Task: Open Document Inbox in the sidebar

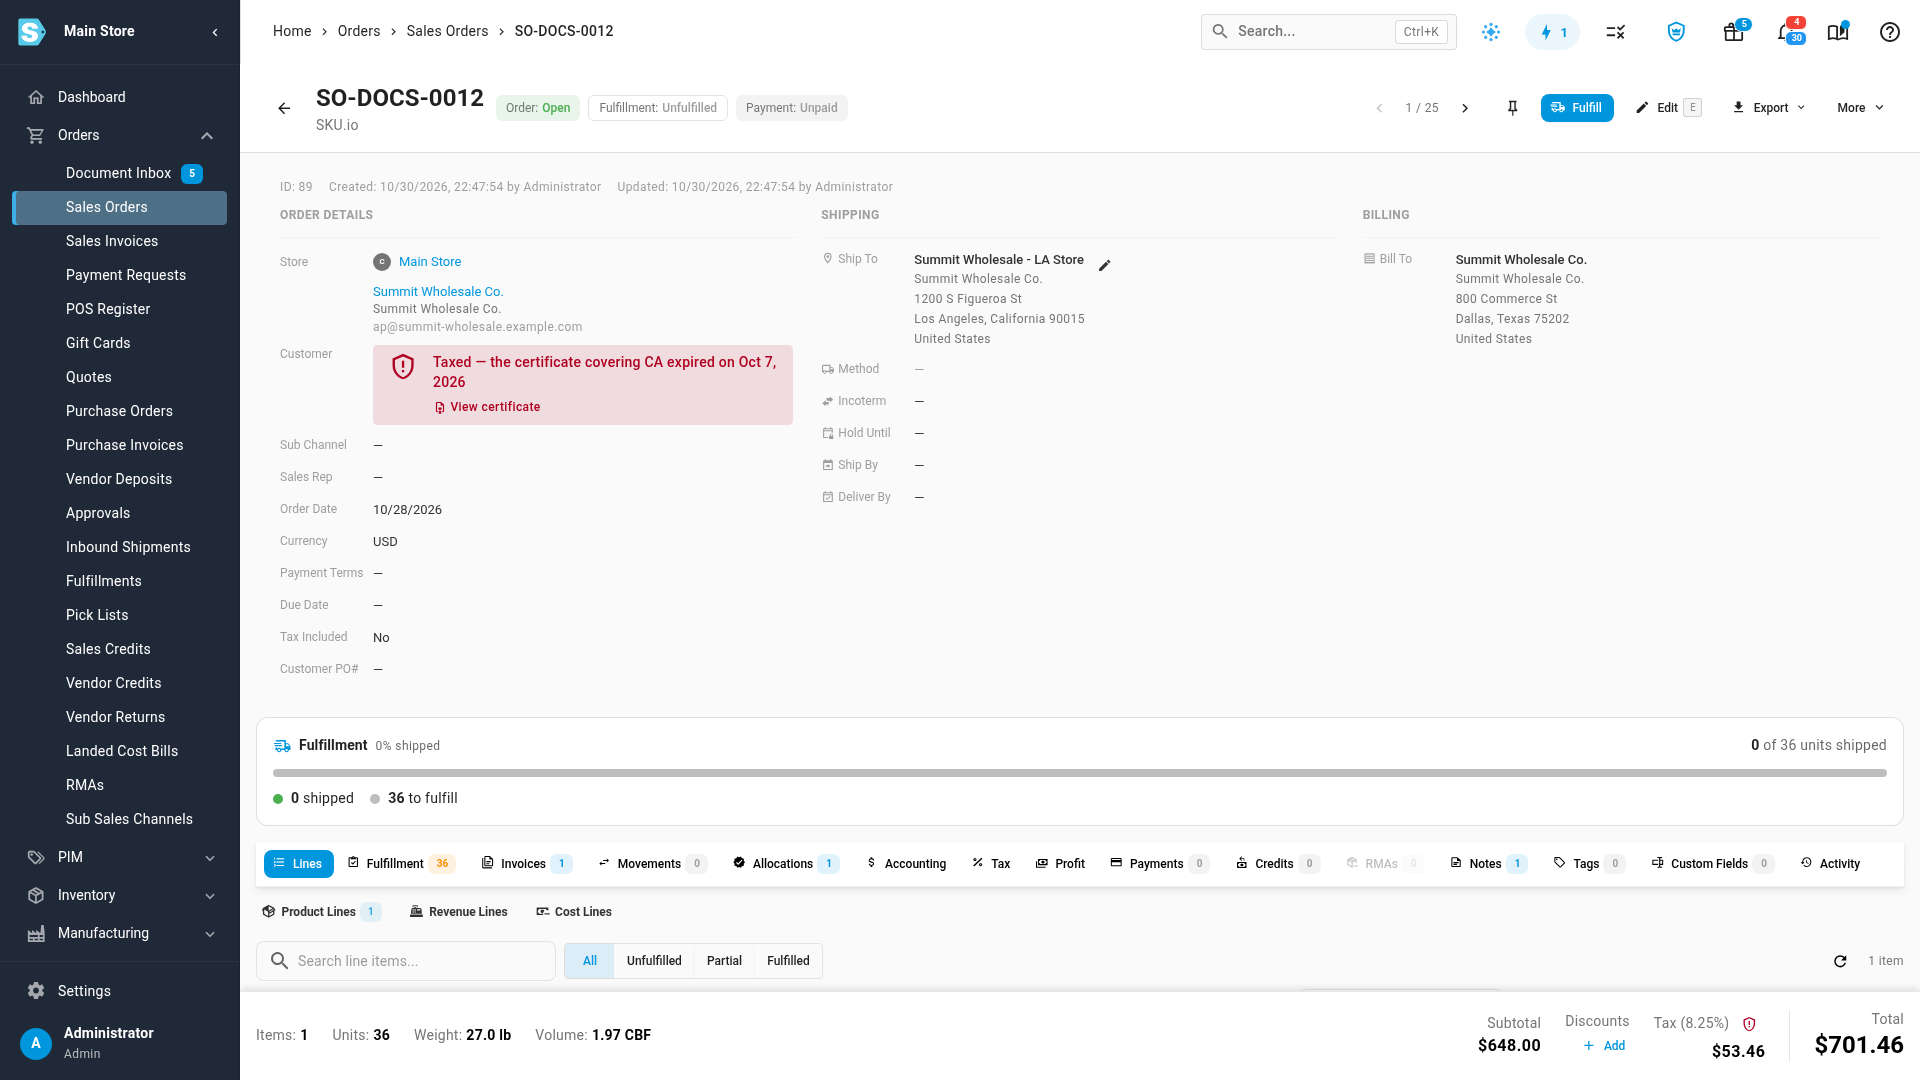Action: 120,174
